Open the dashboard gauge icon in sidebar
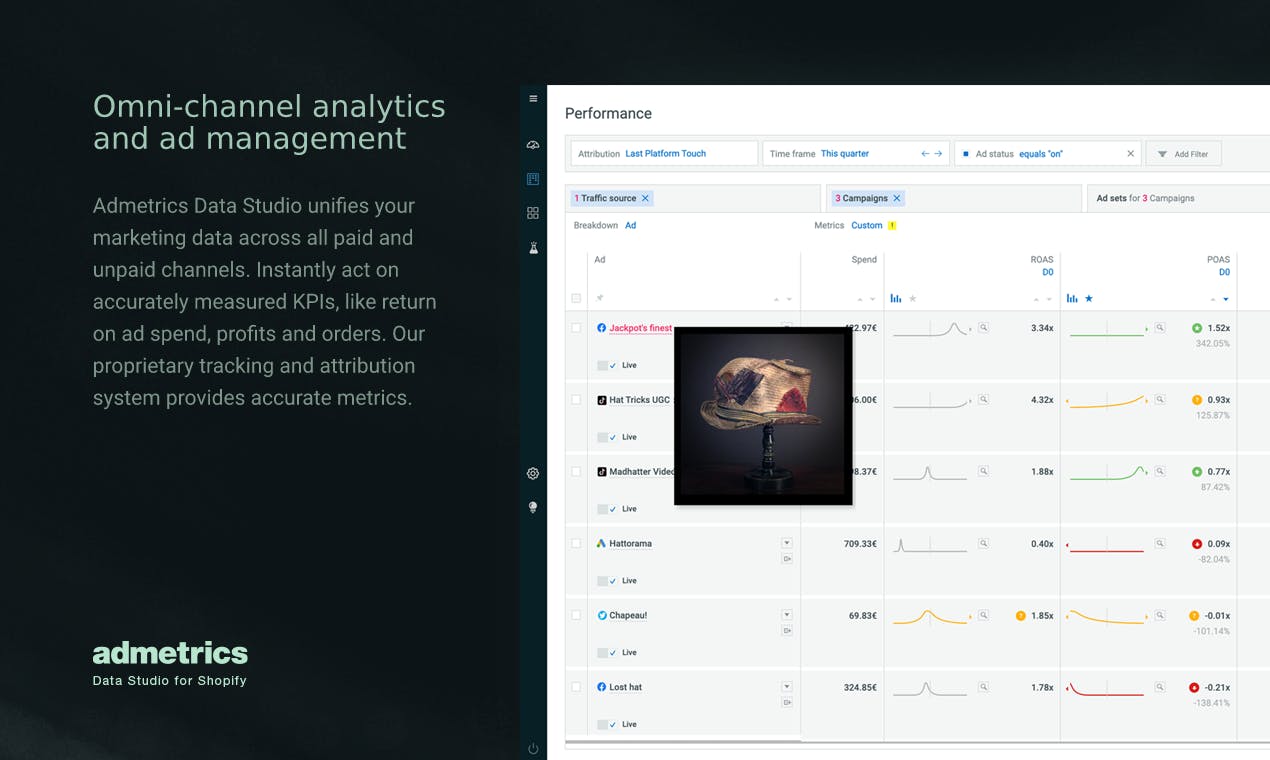This screenshot has height=760, width=1270. click(x=533, y=145)
